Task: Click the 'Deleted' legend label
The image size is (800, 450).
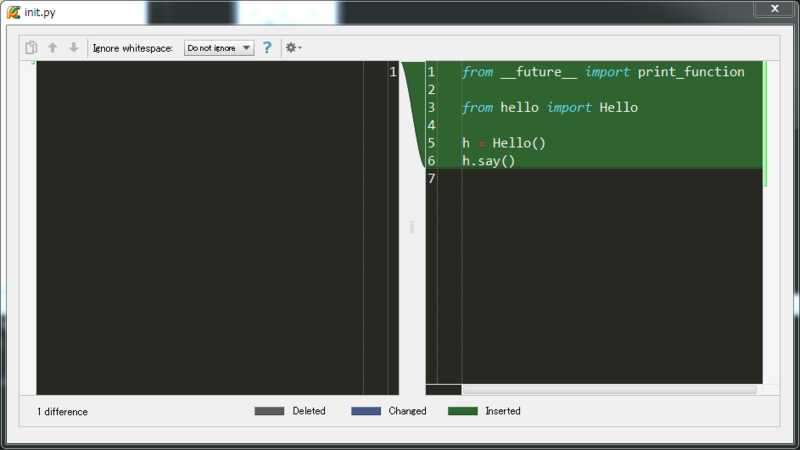Action: [x=309, y=411]
